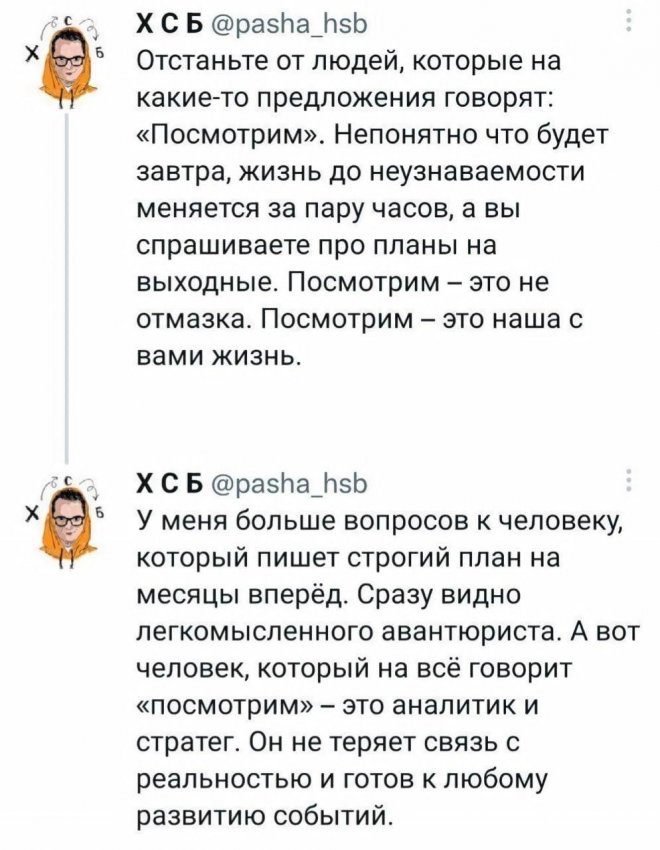The height and width of the screenshot is (850, 660).
Task: Open the second tweet's three-dot options menu
Action: (x=629, y=480)
